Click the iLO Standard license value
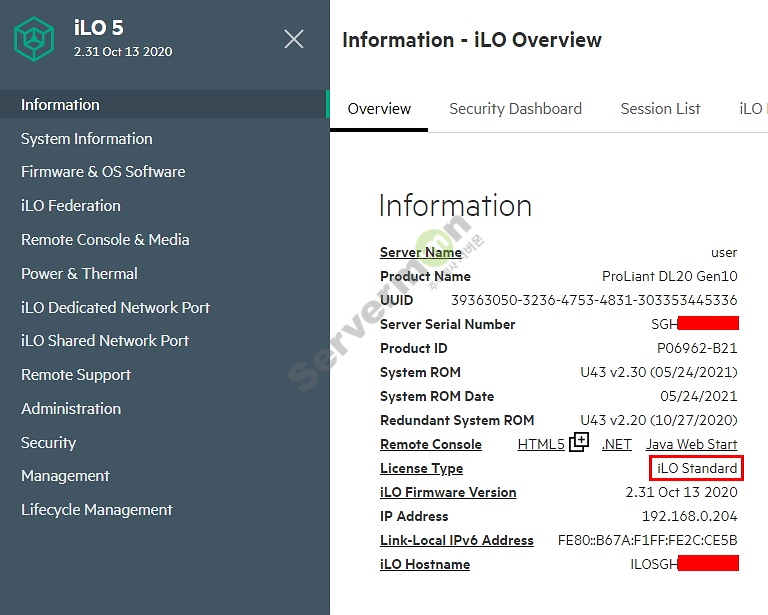The image size is (768, 615). click(697, 468)
